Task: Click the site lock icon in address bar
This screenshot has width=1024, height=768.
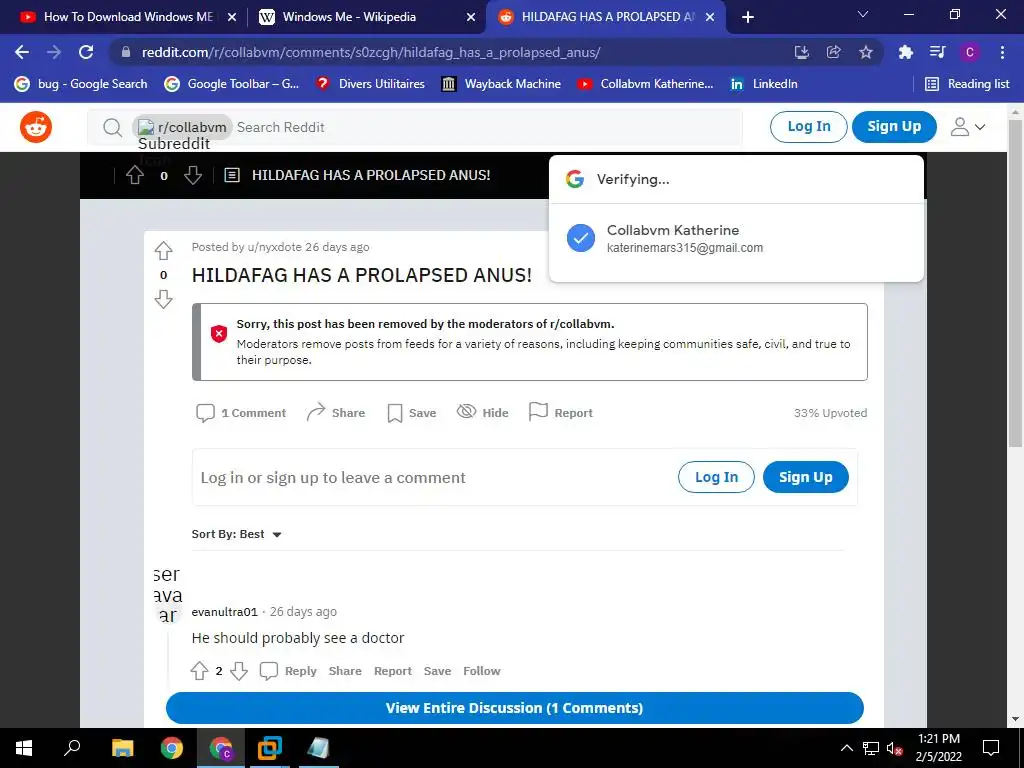Action: pos(126,52)
